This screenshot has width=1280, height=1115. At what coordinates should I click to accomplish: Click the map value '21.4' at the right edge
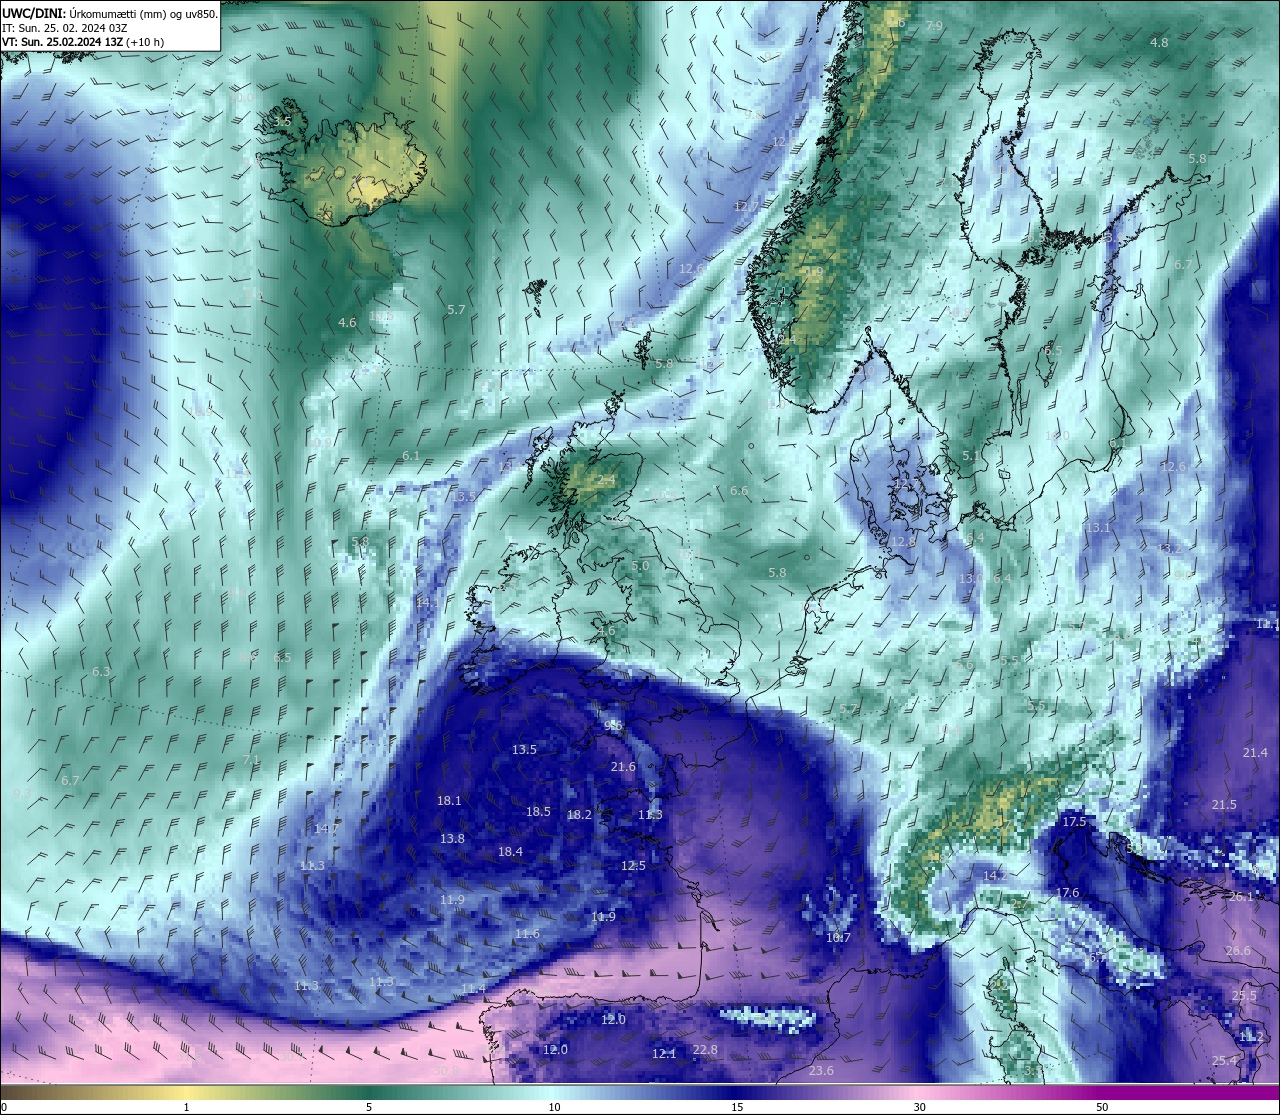(1254, 753)
